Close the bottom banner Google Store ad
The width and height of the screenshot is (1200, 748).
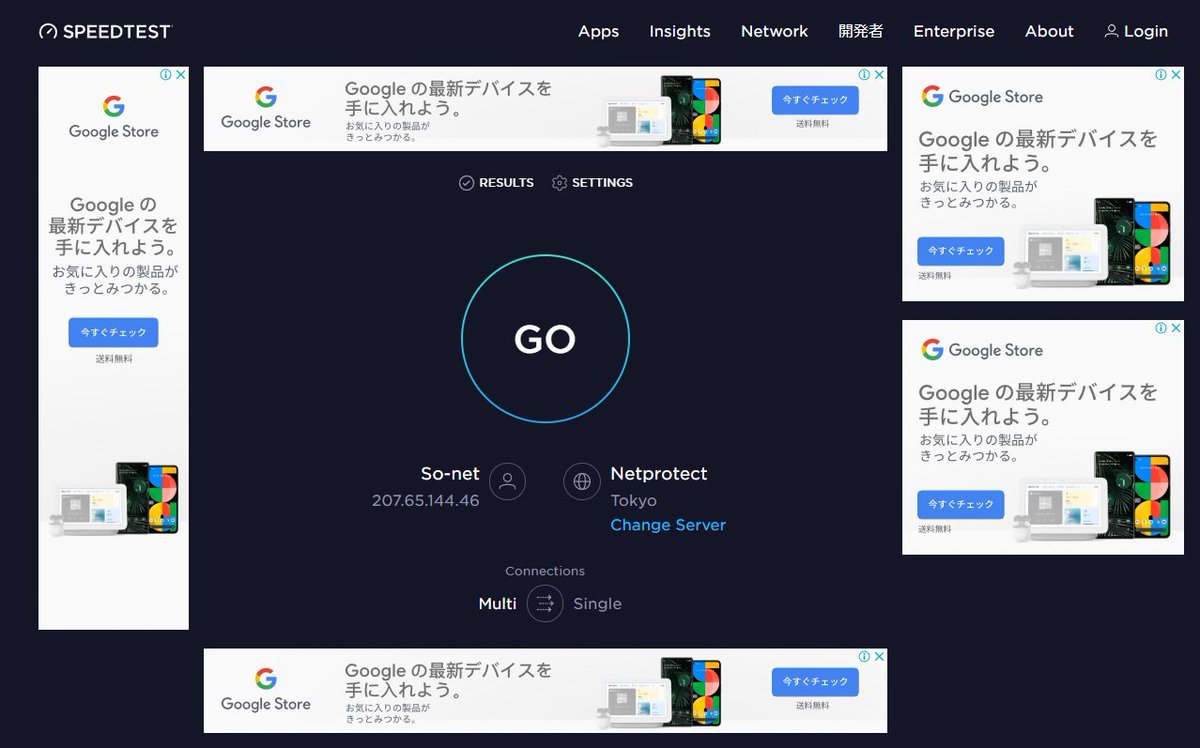[x=880, y=656]
